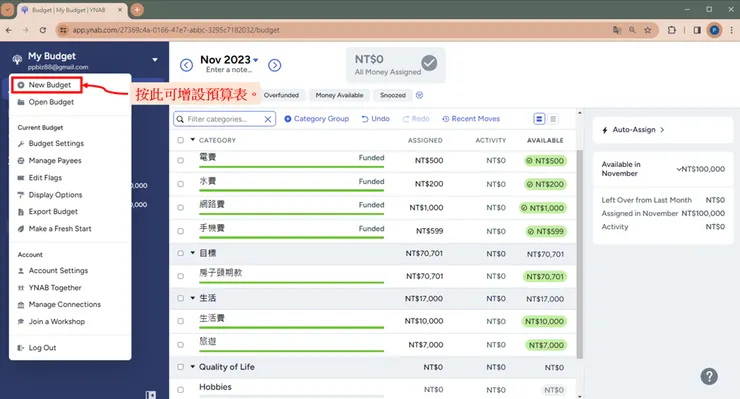This screenshot has height=399, width=740.
Task: Open the Chrome profile avatar
Action: (714, 30)
